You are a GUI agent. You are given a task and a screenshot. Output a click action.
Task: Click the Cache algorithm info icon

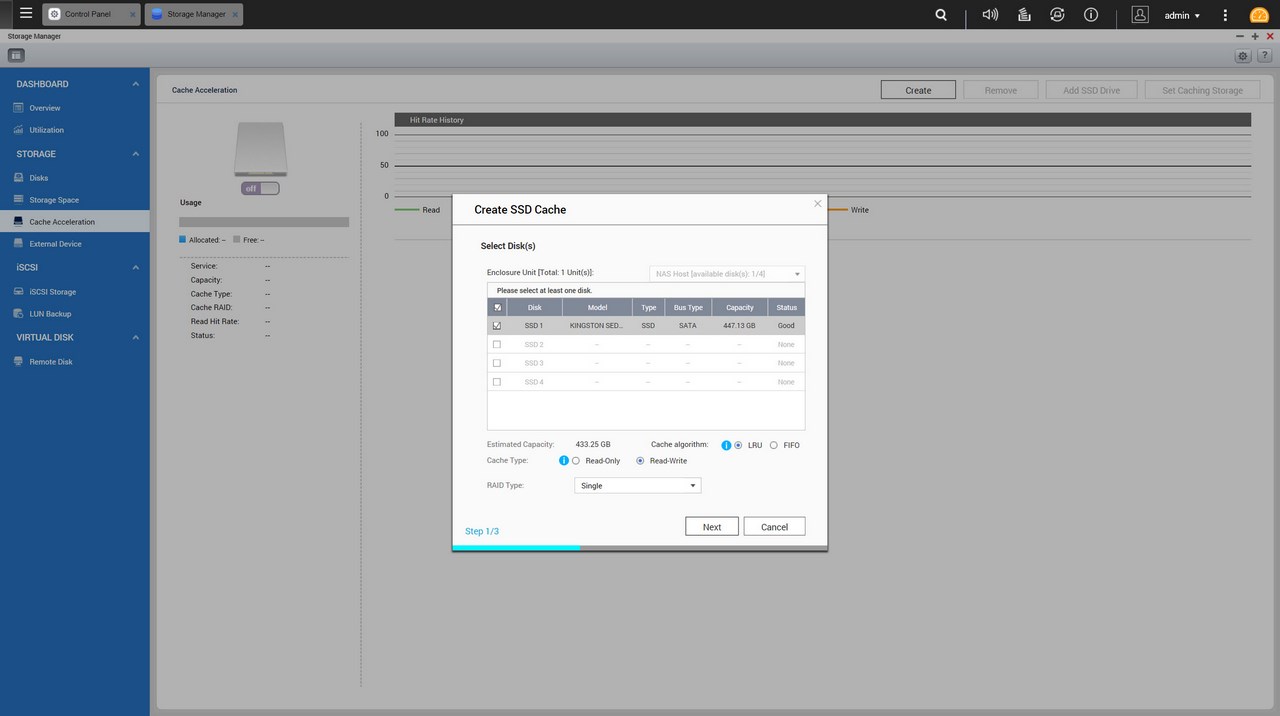[x=726, y=444]
